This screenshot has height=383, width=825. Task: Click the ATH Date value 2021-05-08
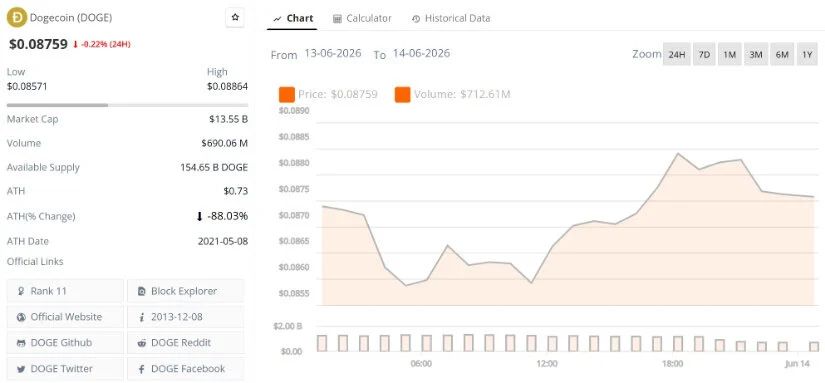point(223,241)
